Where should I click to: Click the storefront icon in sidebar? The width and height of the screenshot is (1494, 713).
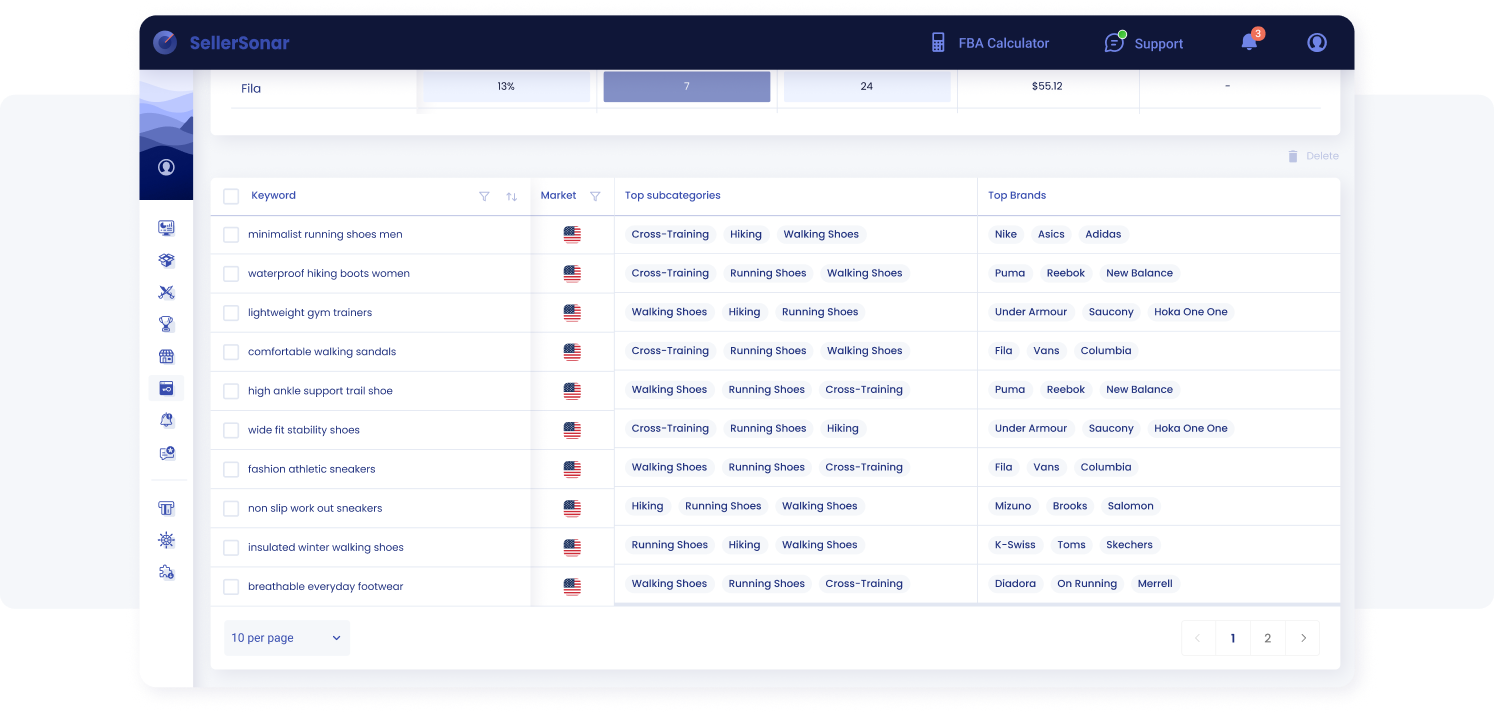click(166, 356)
